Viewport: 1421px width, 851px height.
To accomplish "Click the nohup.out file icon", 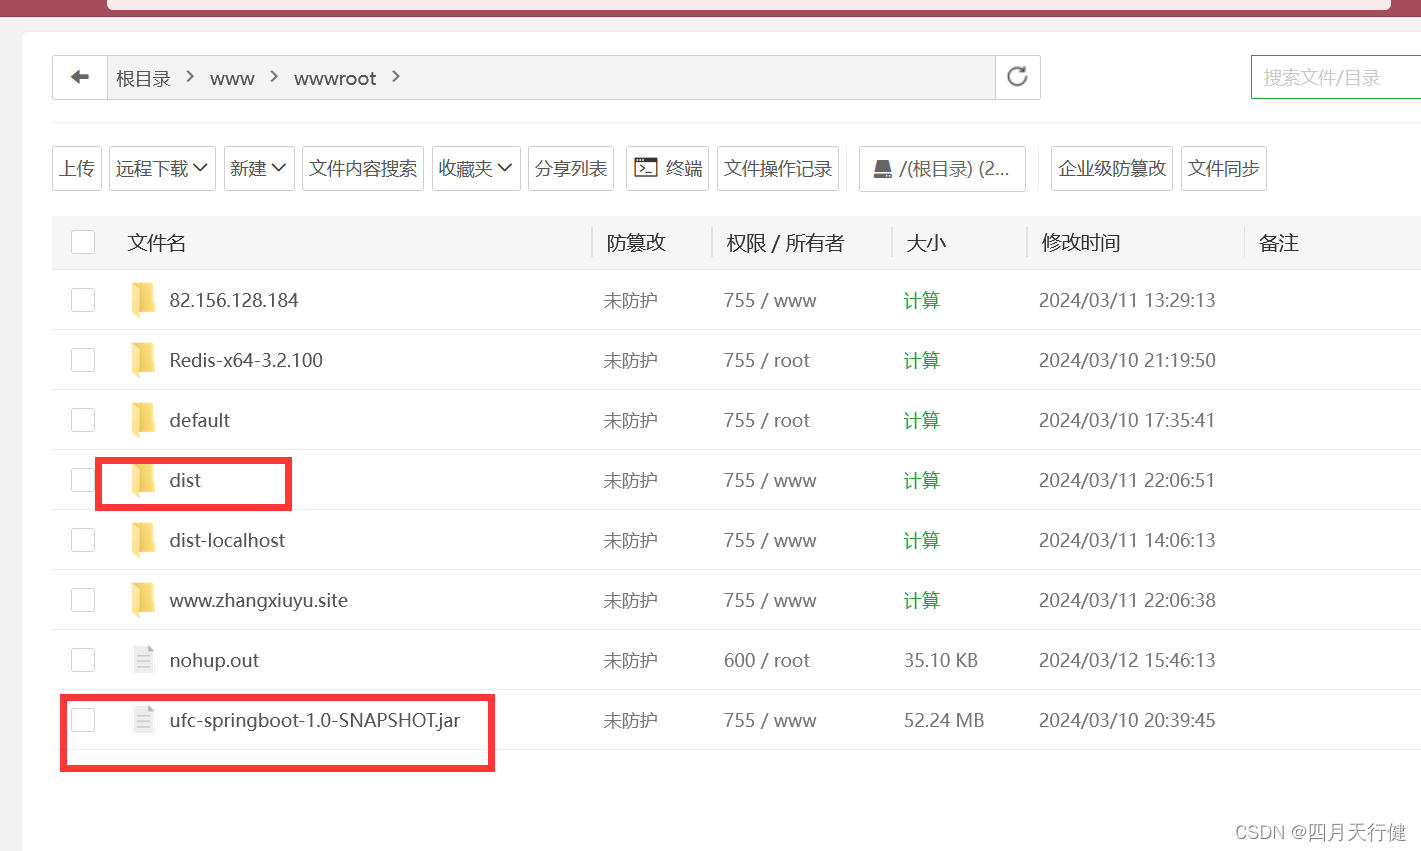I will (143, 660).
